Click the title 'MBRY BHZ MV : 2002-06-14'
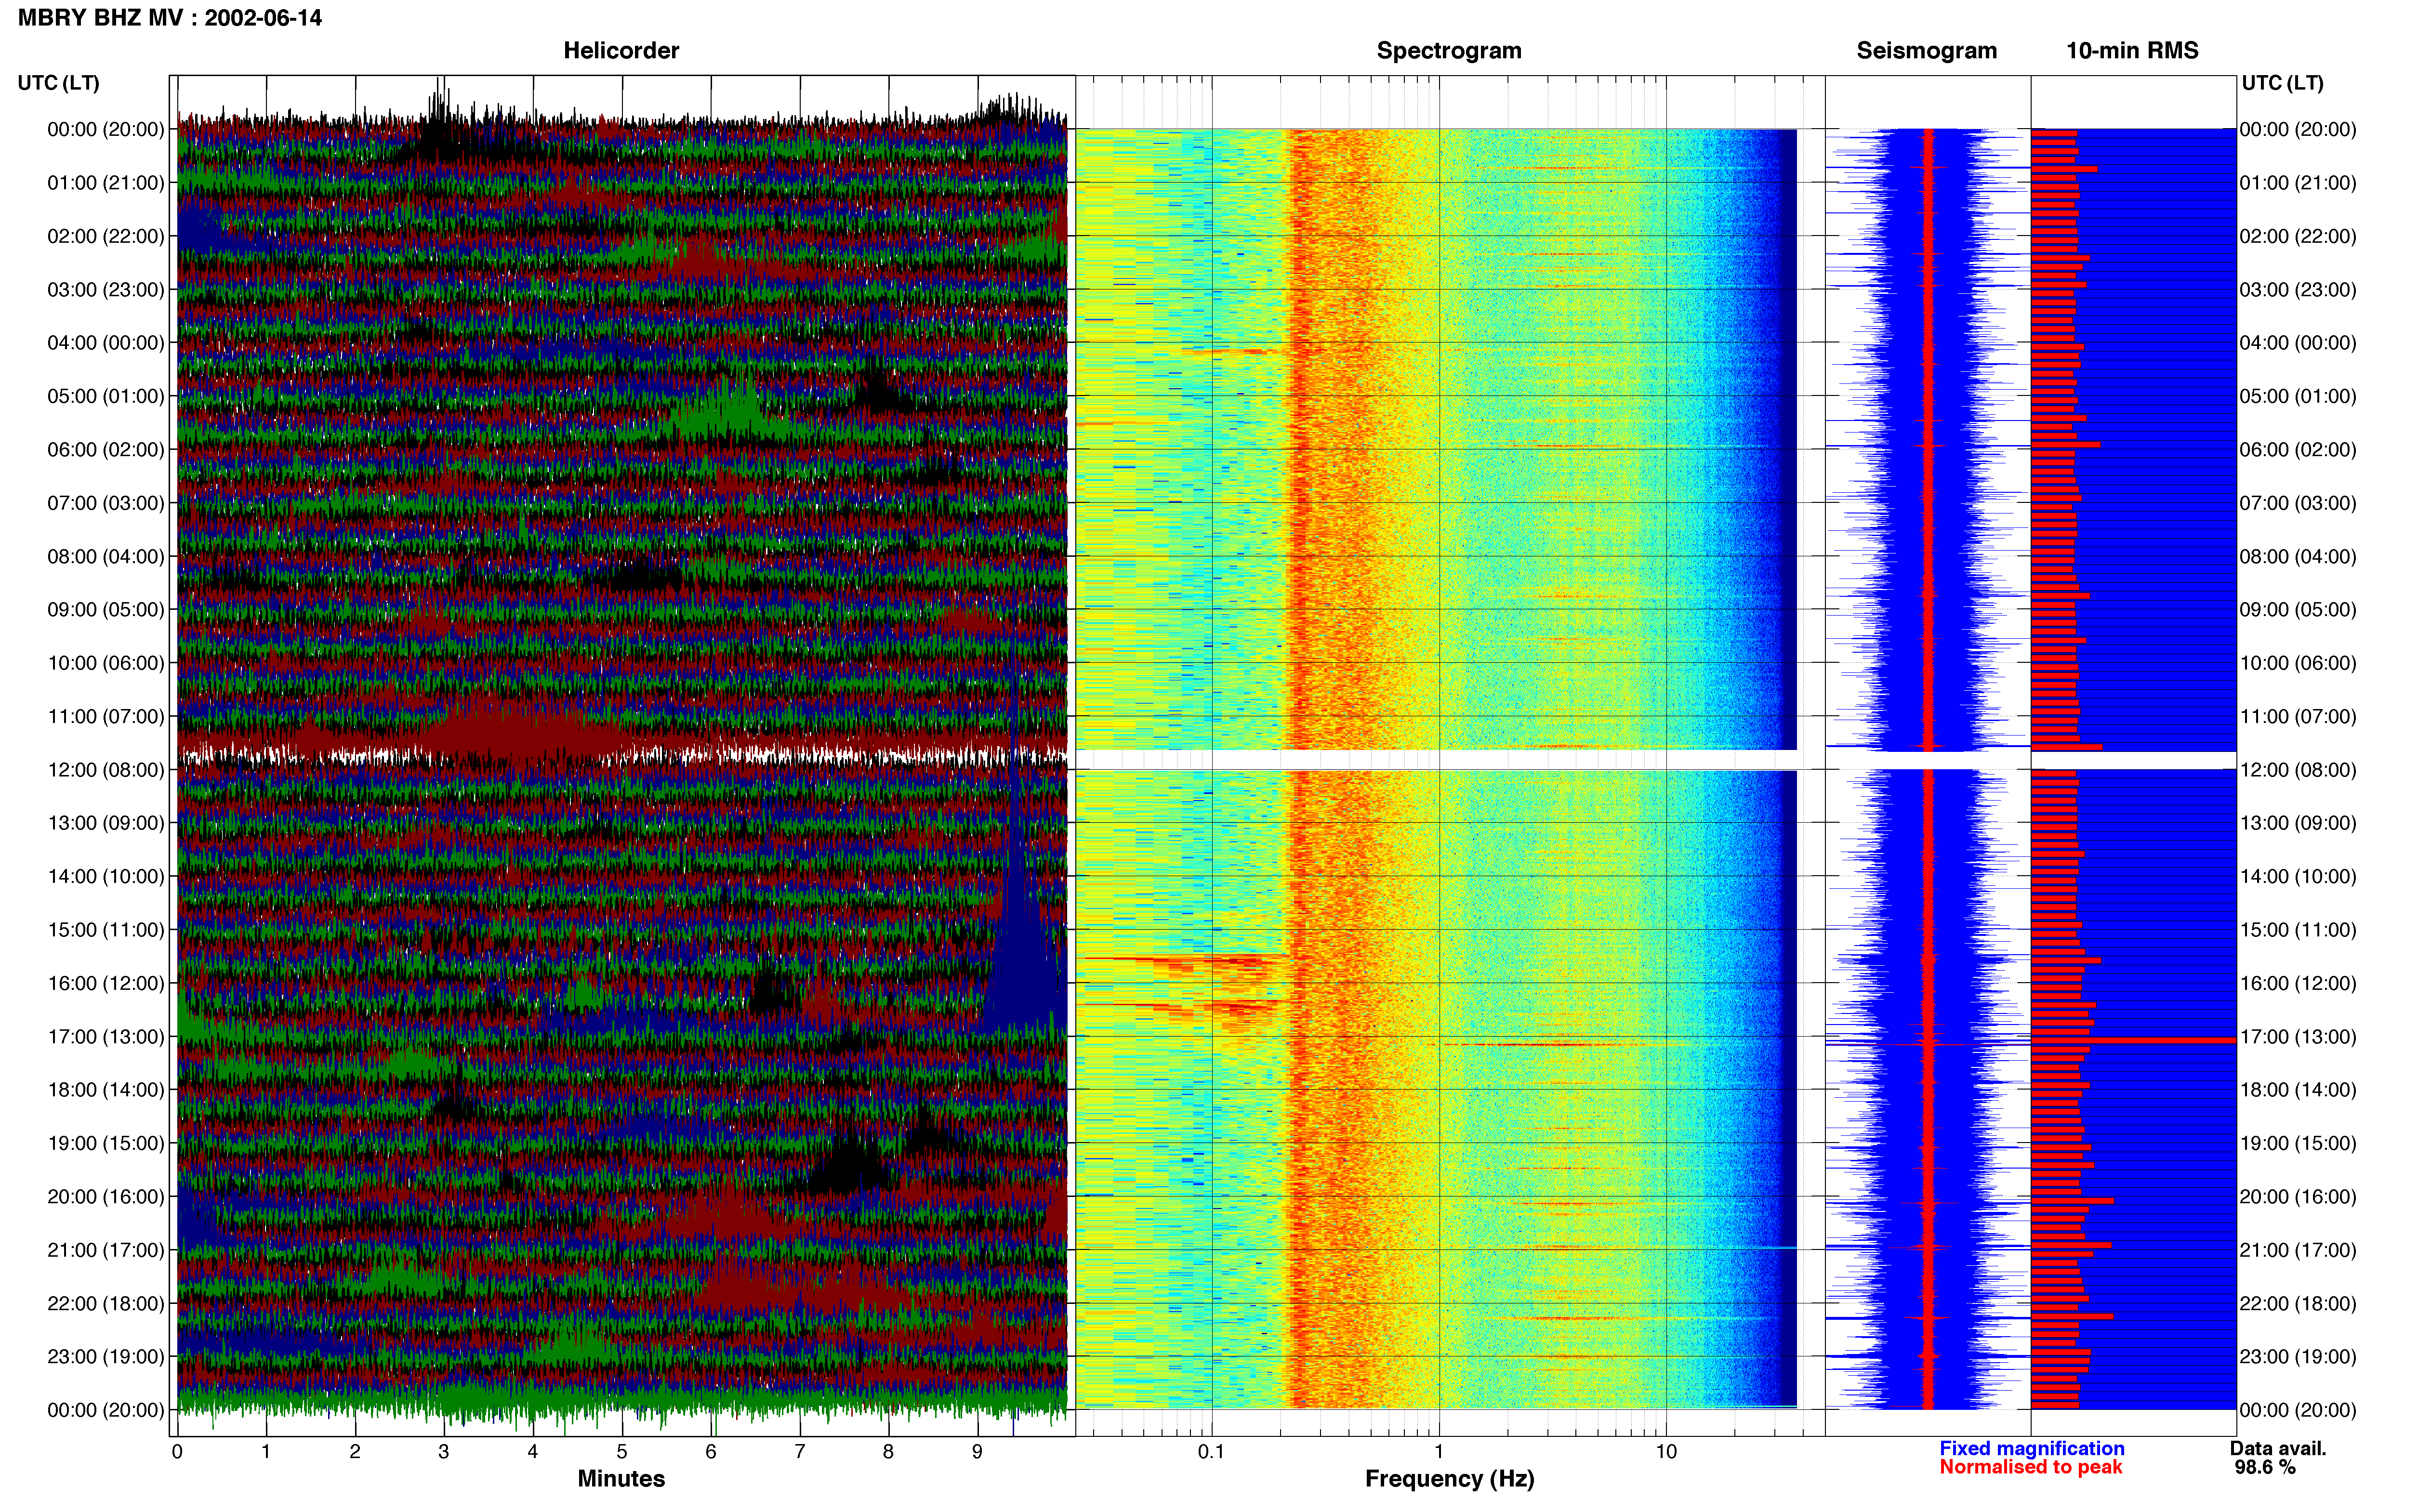The image size is (2418, 1512). (170, 18)
